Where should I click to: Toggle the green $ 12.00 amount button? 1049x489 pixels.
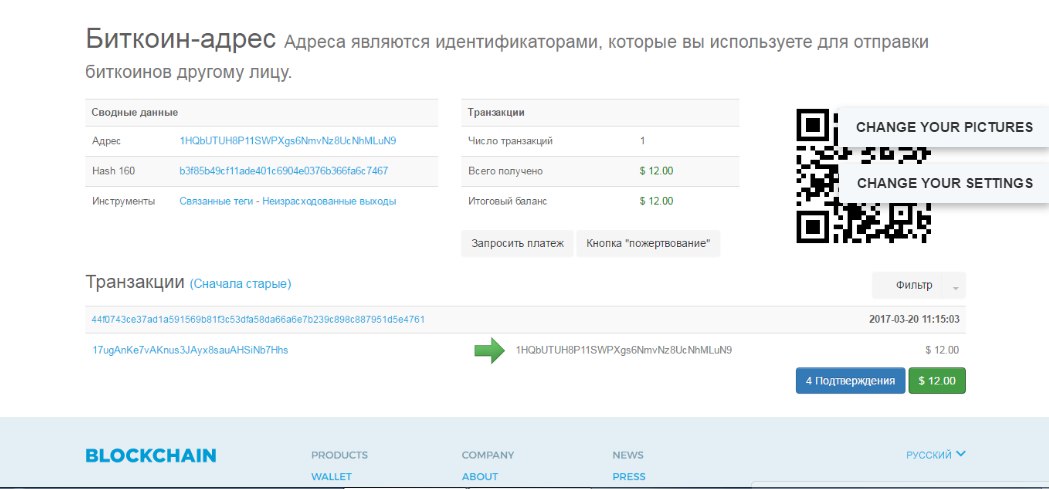click(x=937, y=381)
